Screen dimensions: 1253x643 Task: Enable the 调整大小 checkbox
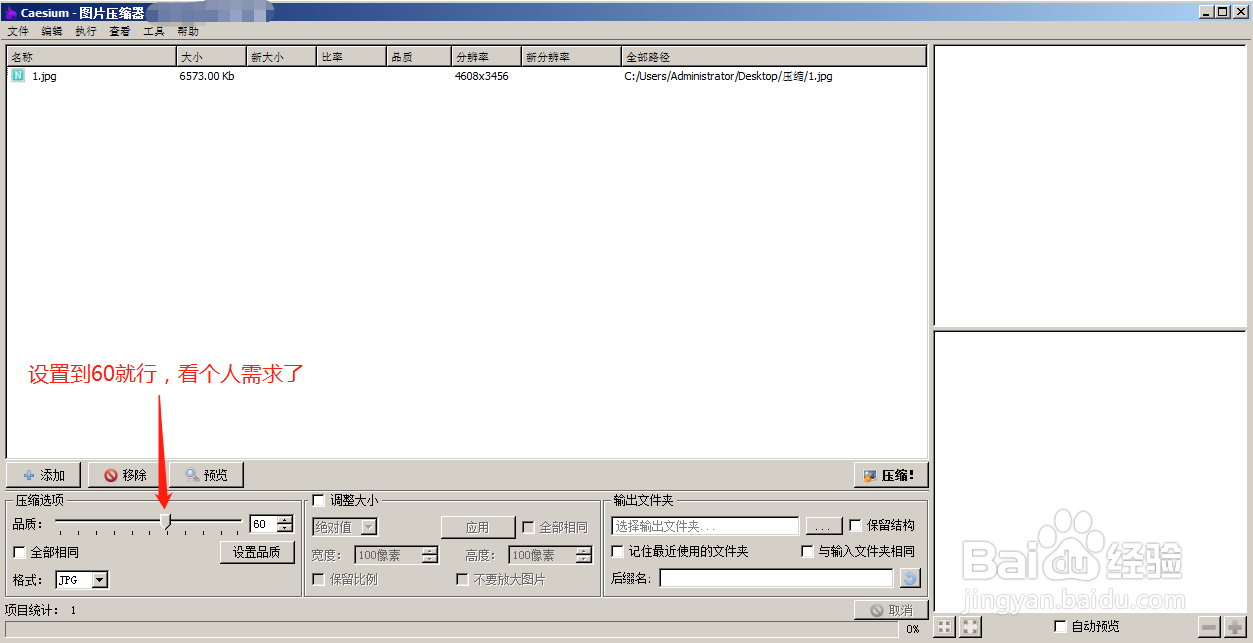pos(319,500)
